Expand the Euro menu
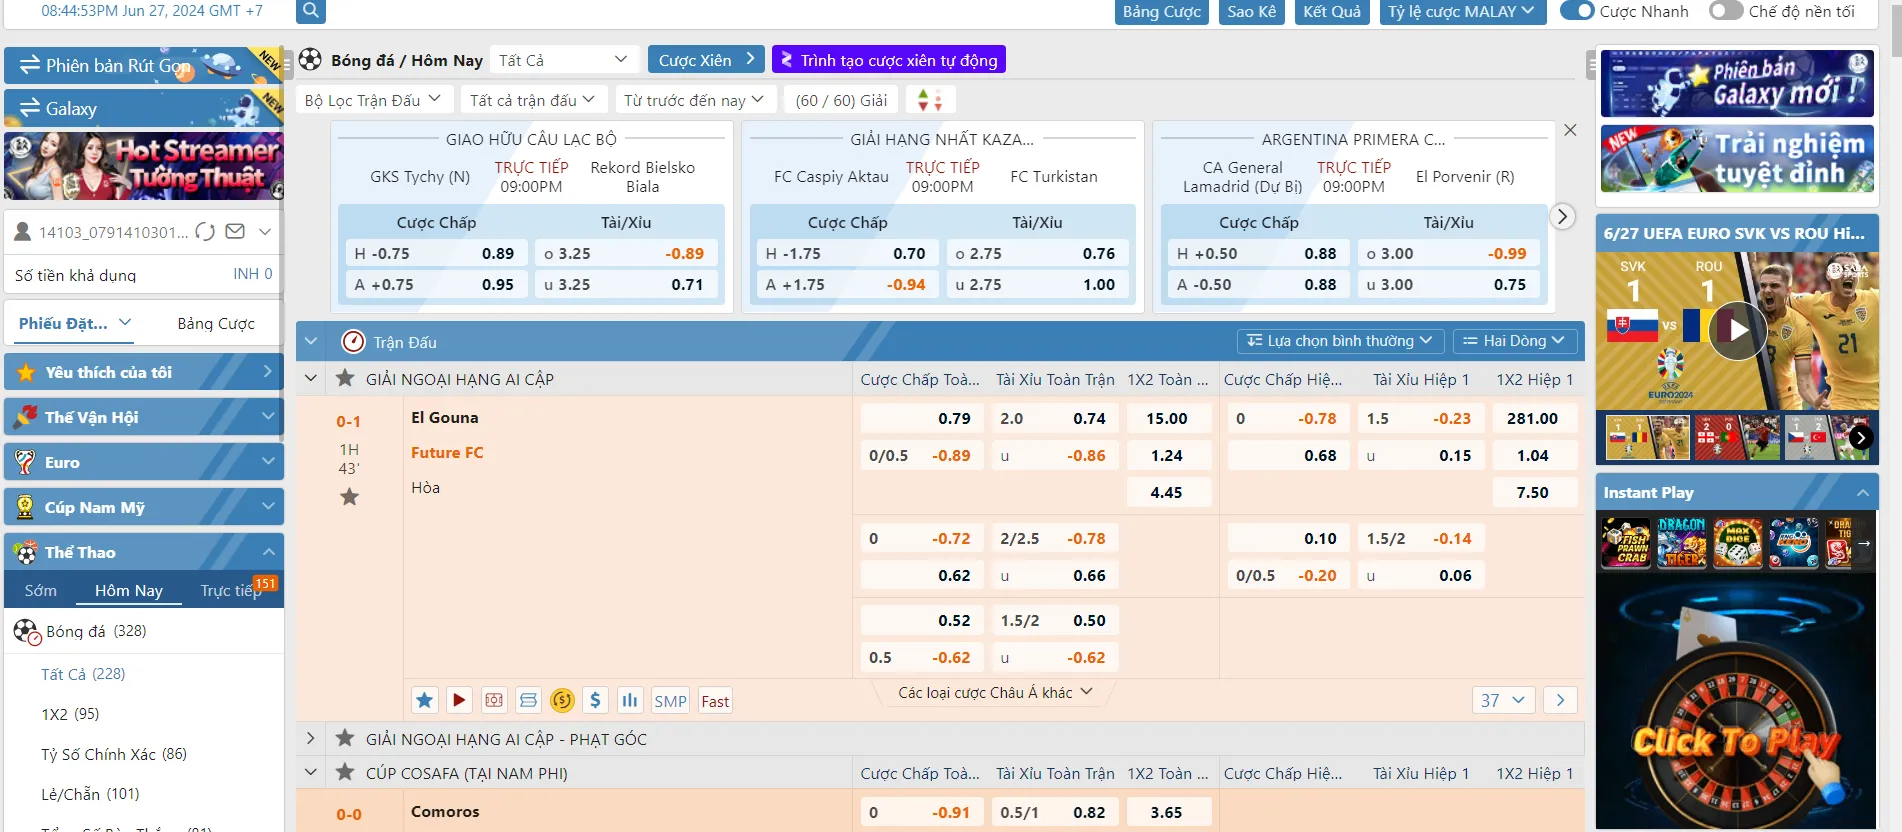1902x832 pixels. (144, 462)
